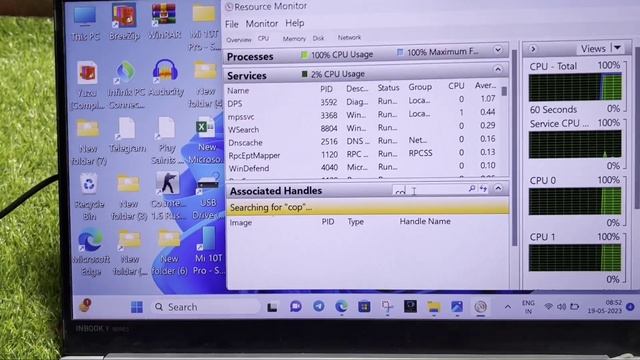Open the New folder (7) desktop folder
This screenshot has width=640, height=360.
coord(89,143)
